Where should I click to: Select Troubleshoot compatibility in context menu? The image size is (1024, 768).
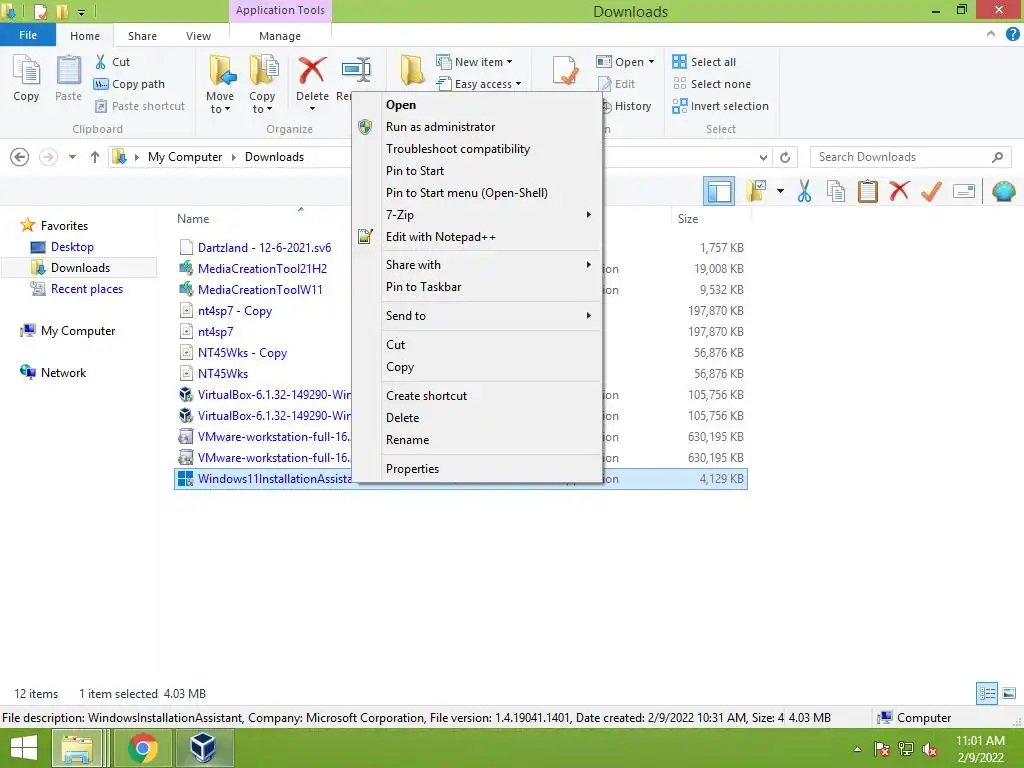[x=477, y=149]
